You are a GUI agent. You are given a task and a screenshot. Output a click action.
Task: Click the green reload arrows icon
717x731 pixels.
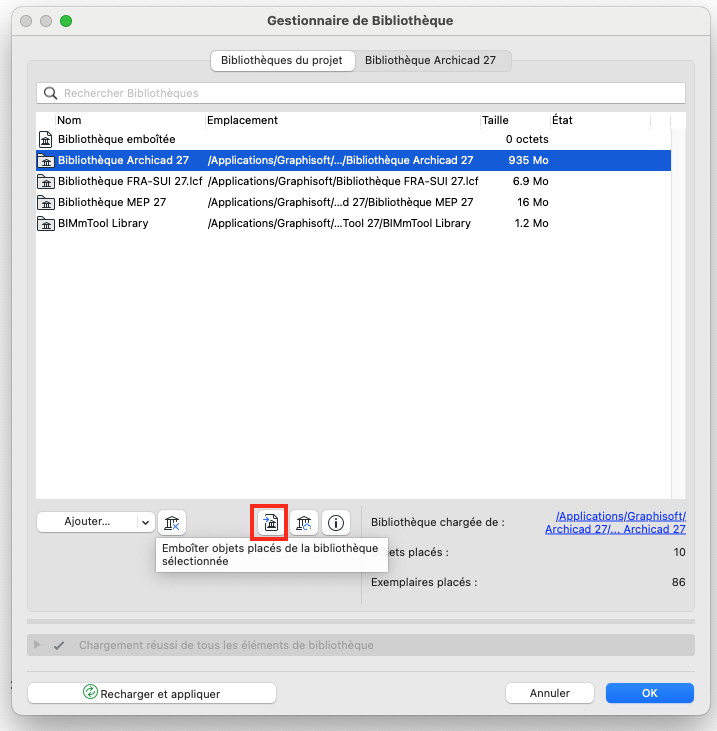90,692
